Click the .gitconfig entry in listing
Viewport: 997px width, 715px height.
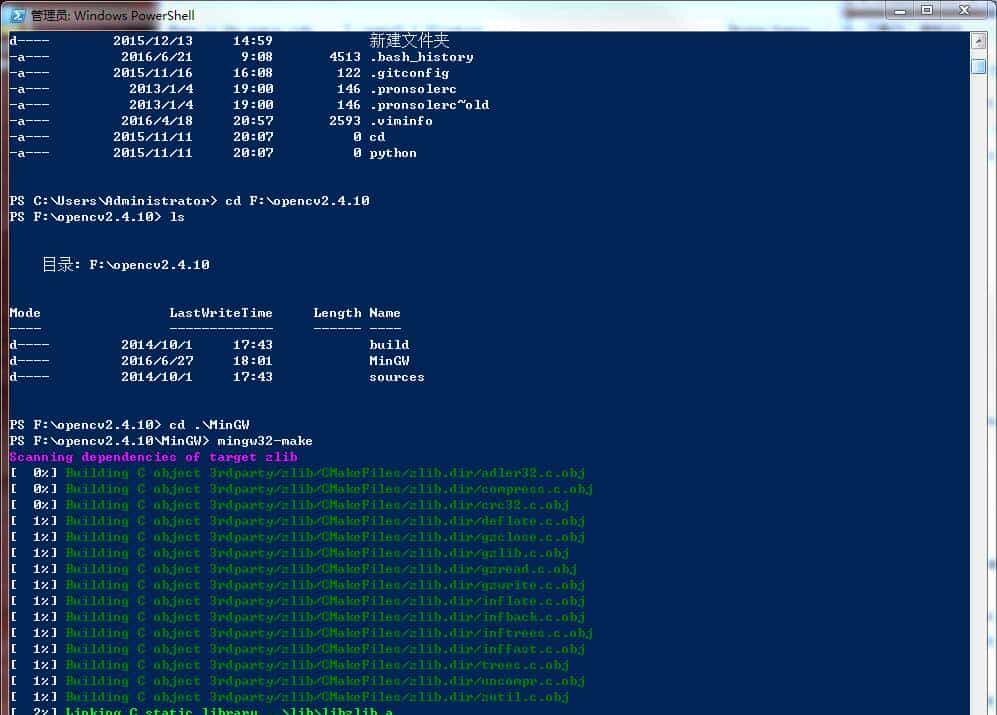coord(409,73)
